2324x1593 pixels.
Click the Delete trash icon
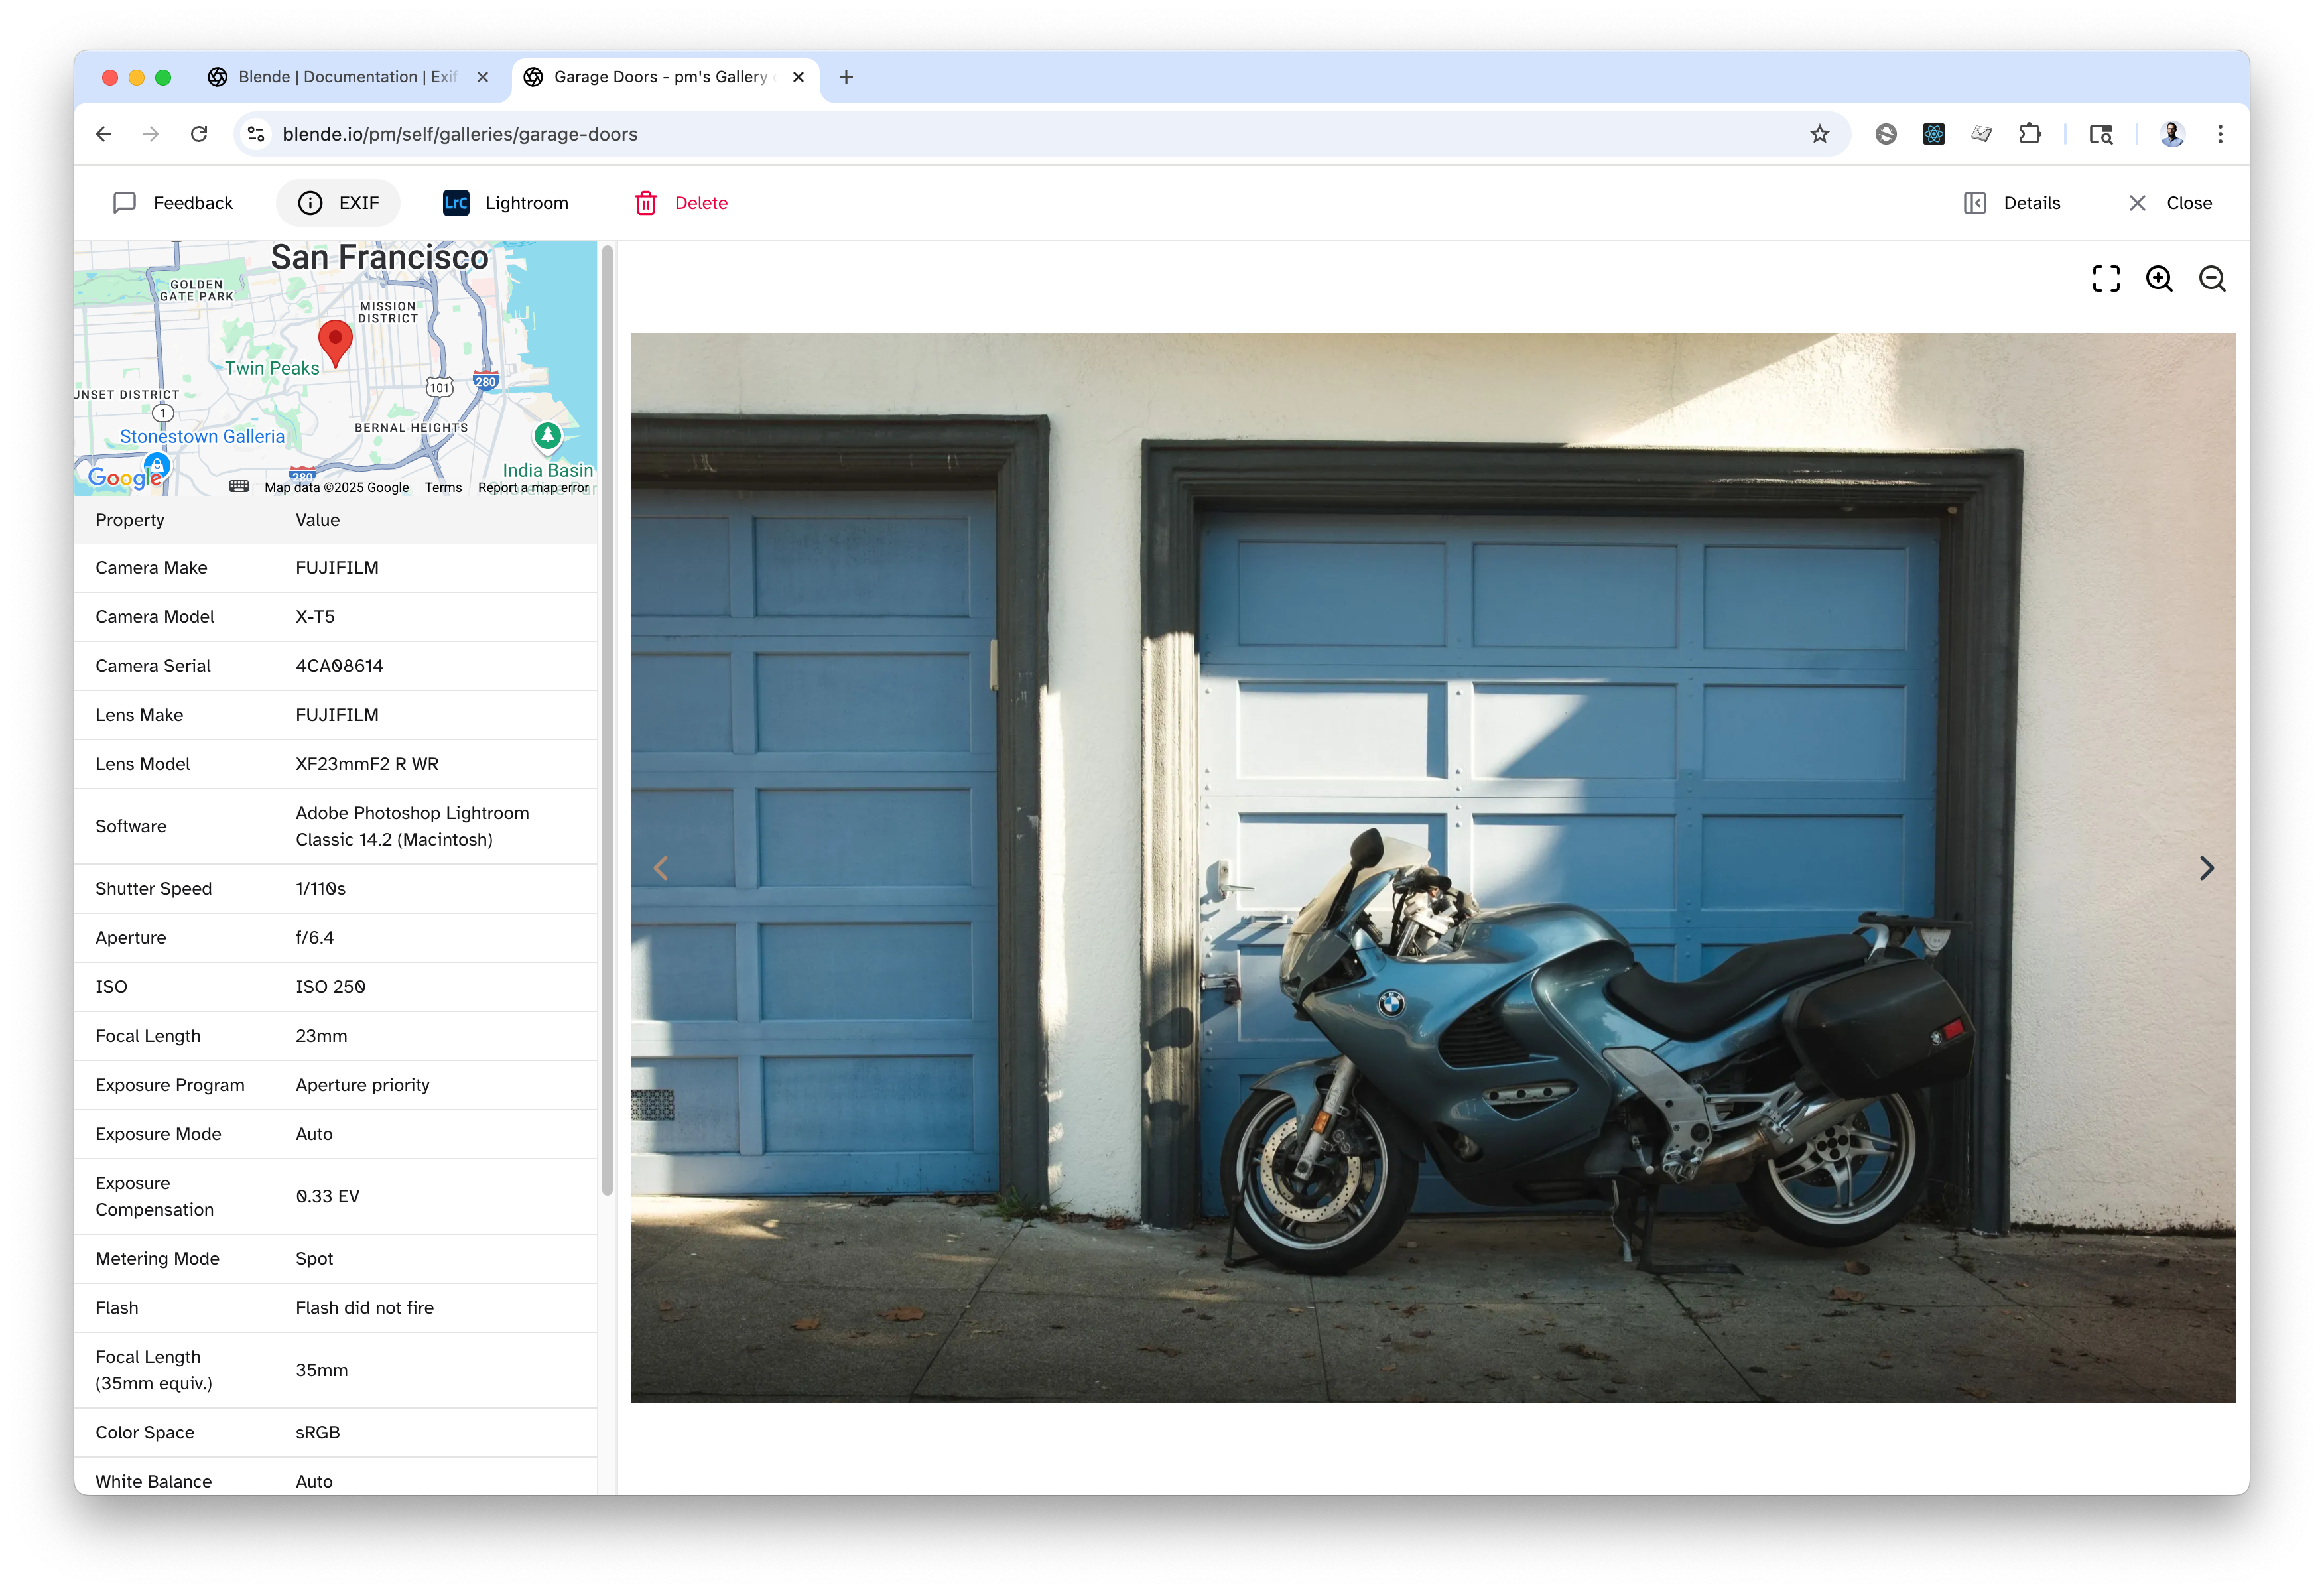click(x=647, y=203)
